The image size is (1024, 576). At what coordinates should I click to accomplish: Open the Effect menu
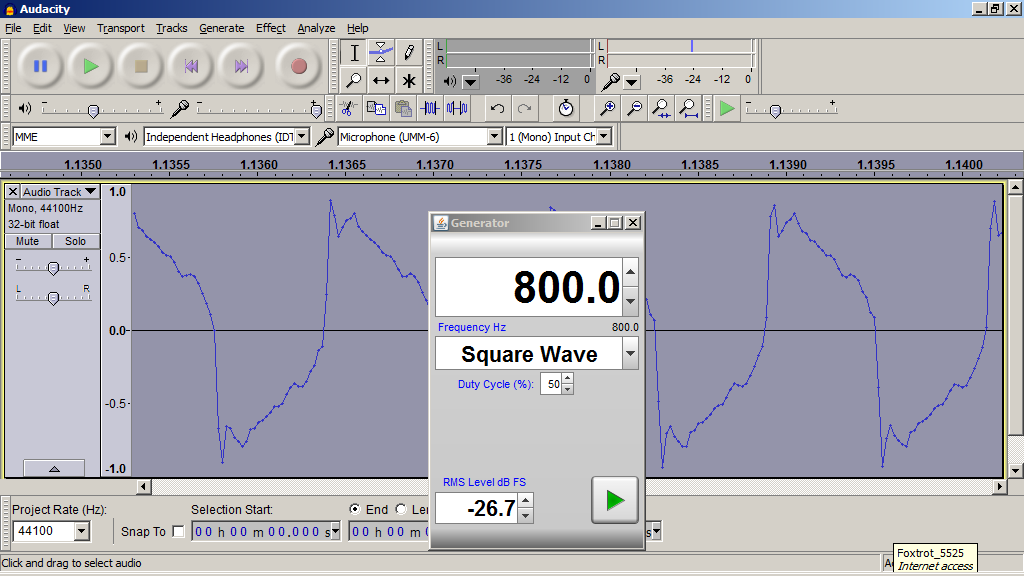point(270,28)
